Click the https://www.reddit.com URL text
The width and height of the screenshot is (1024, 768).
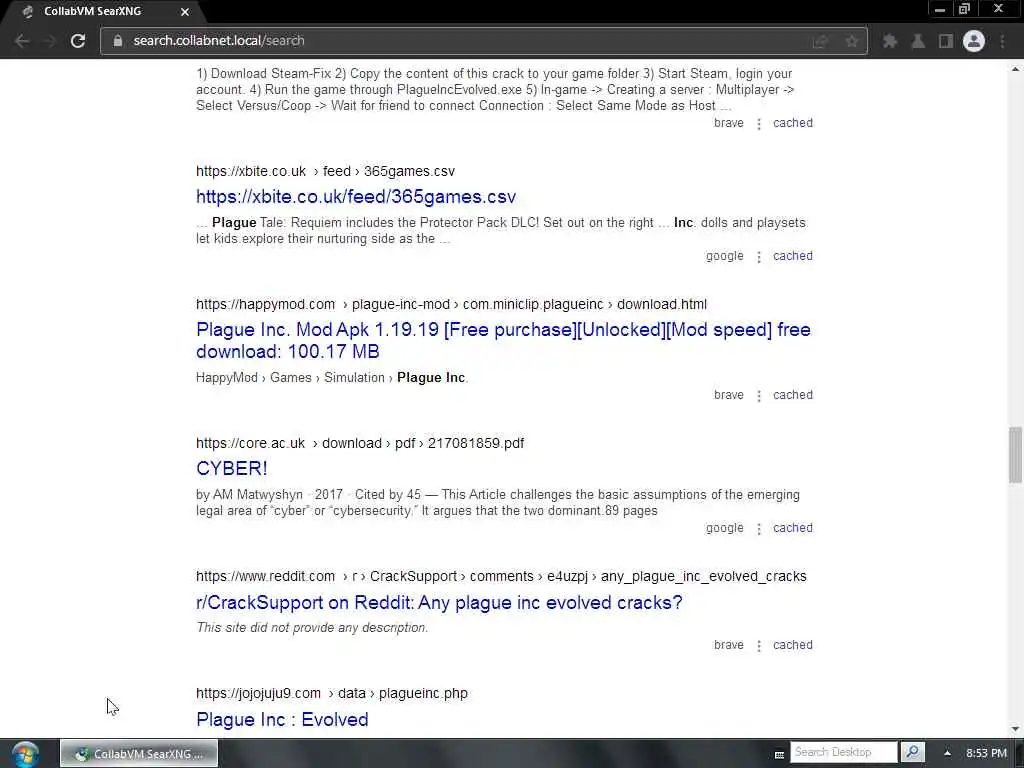point(265,577)
